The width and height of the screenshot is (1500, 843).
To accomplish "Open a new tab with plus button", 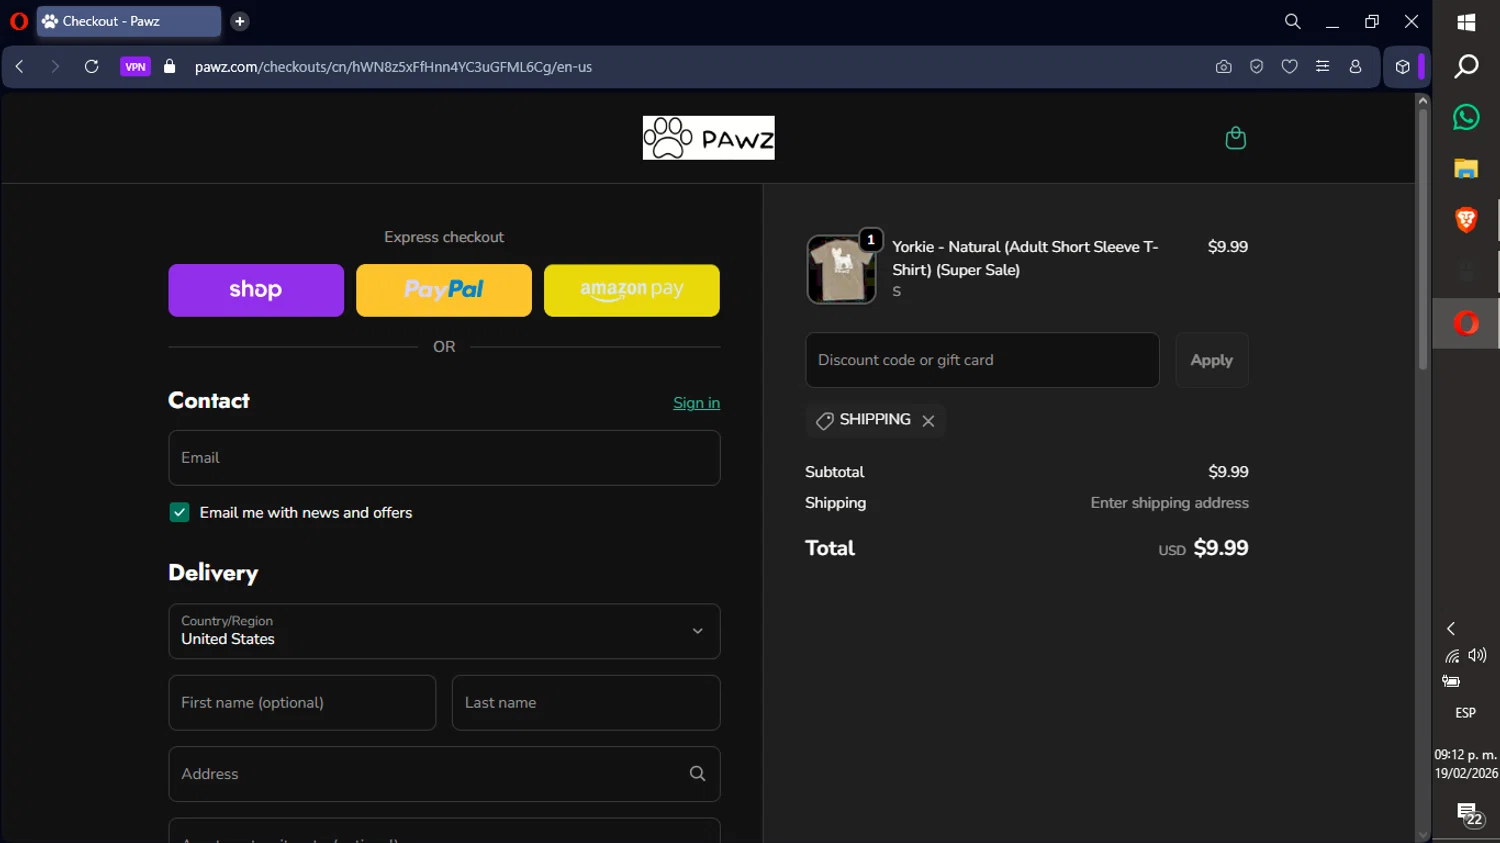I will point(240,21).
